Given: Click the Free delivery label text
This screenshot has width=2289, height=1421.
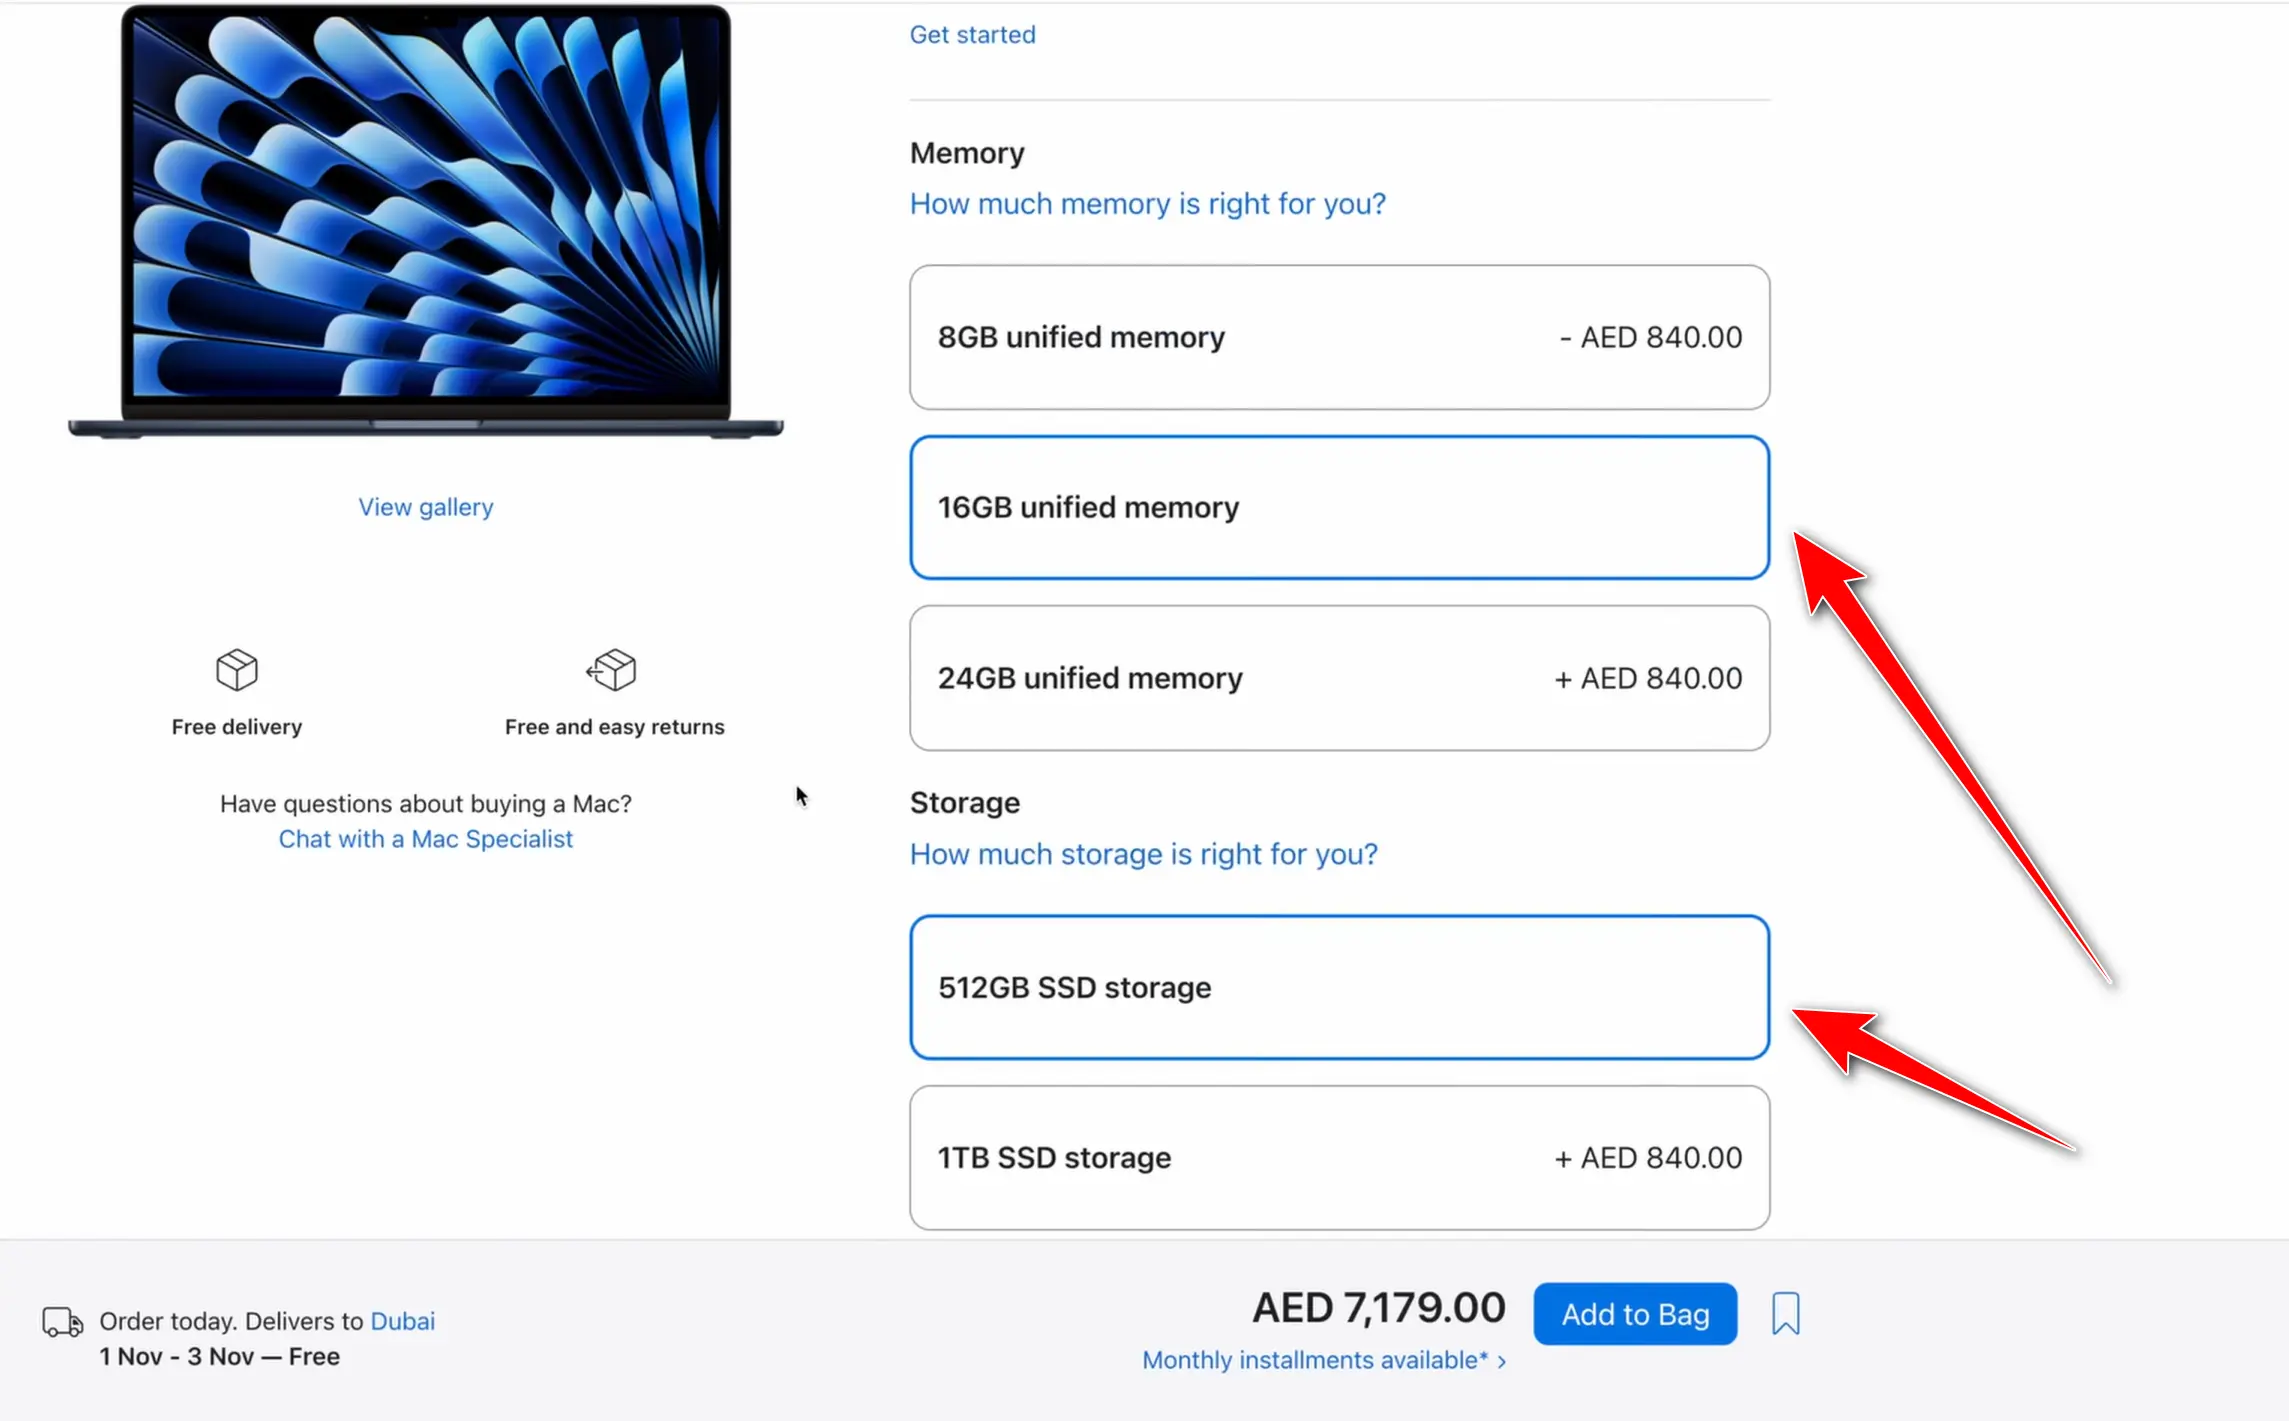Looking at the screenshot, I should click(x=237, y=727).
